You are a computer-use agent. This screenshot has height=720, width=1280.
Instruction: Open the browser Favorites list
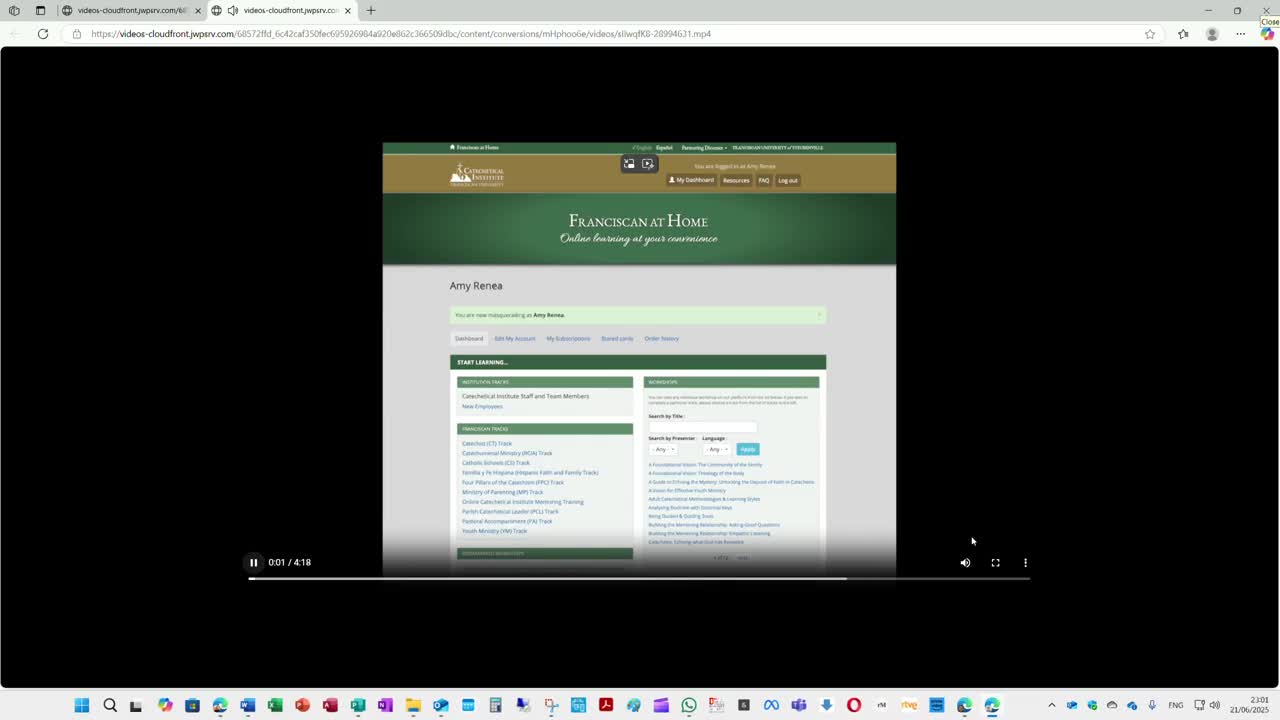(x=1183, y=34)
